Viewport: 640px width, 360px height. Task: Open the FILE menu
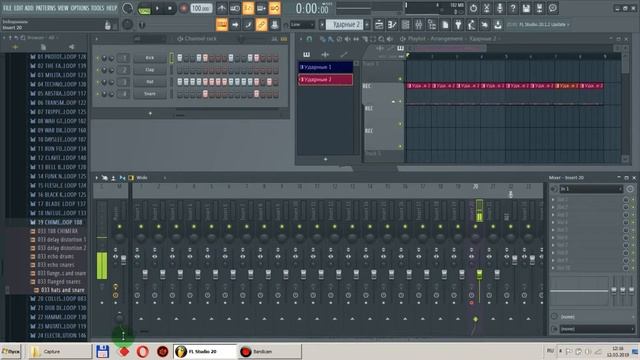pos(7,8)
